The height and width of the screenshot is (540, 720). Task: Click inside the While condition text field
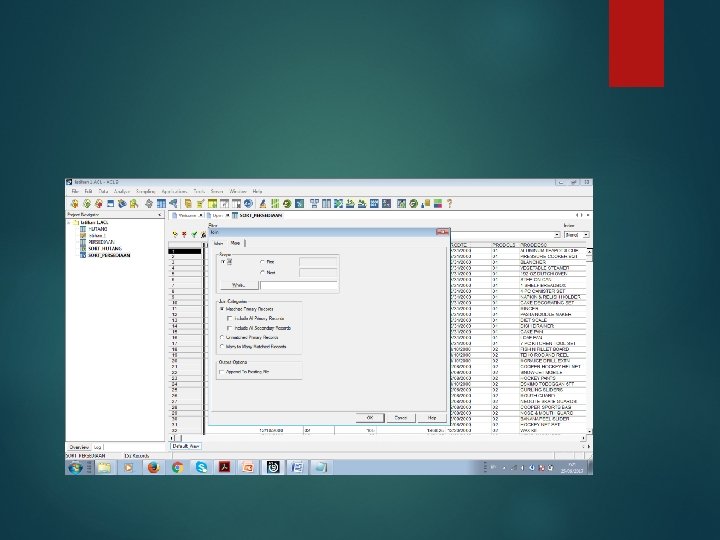(x=299, y=286)
